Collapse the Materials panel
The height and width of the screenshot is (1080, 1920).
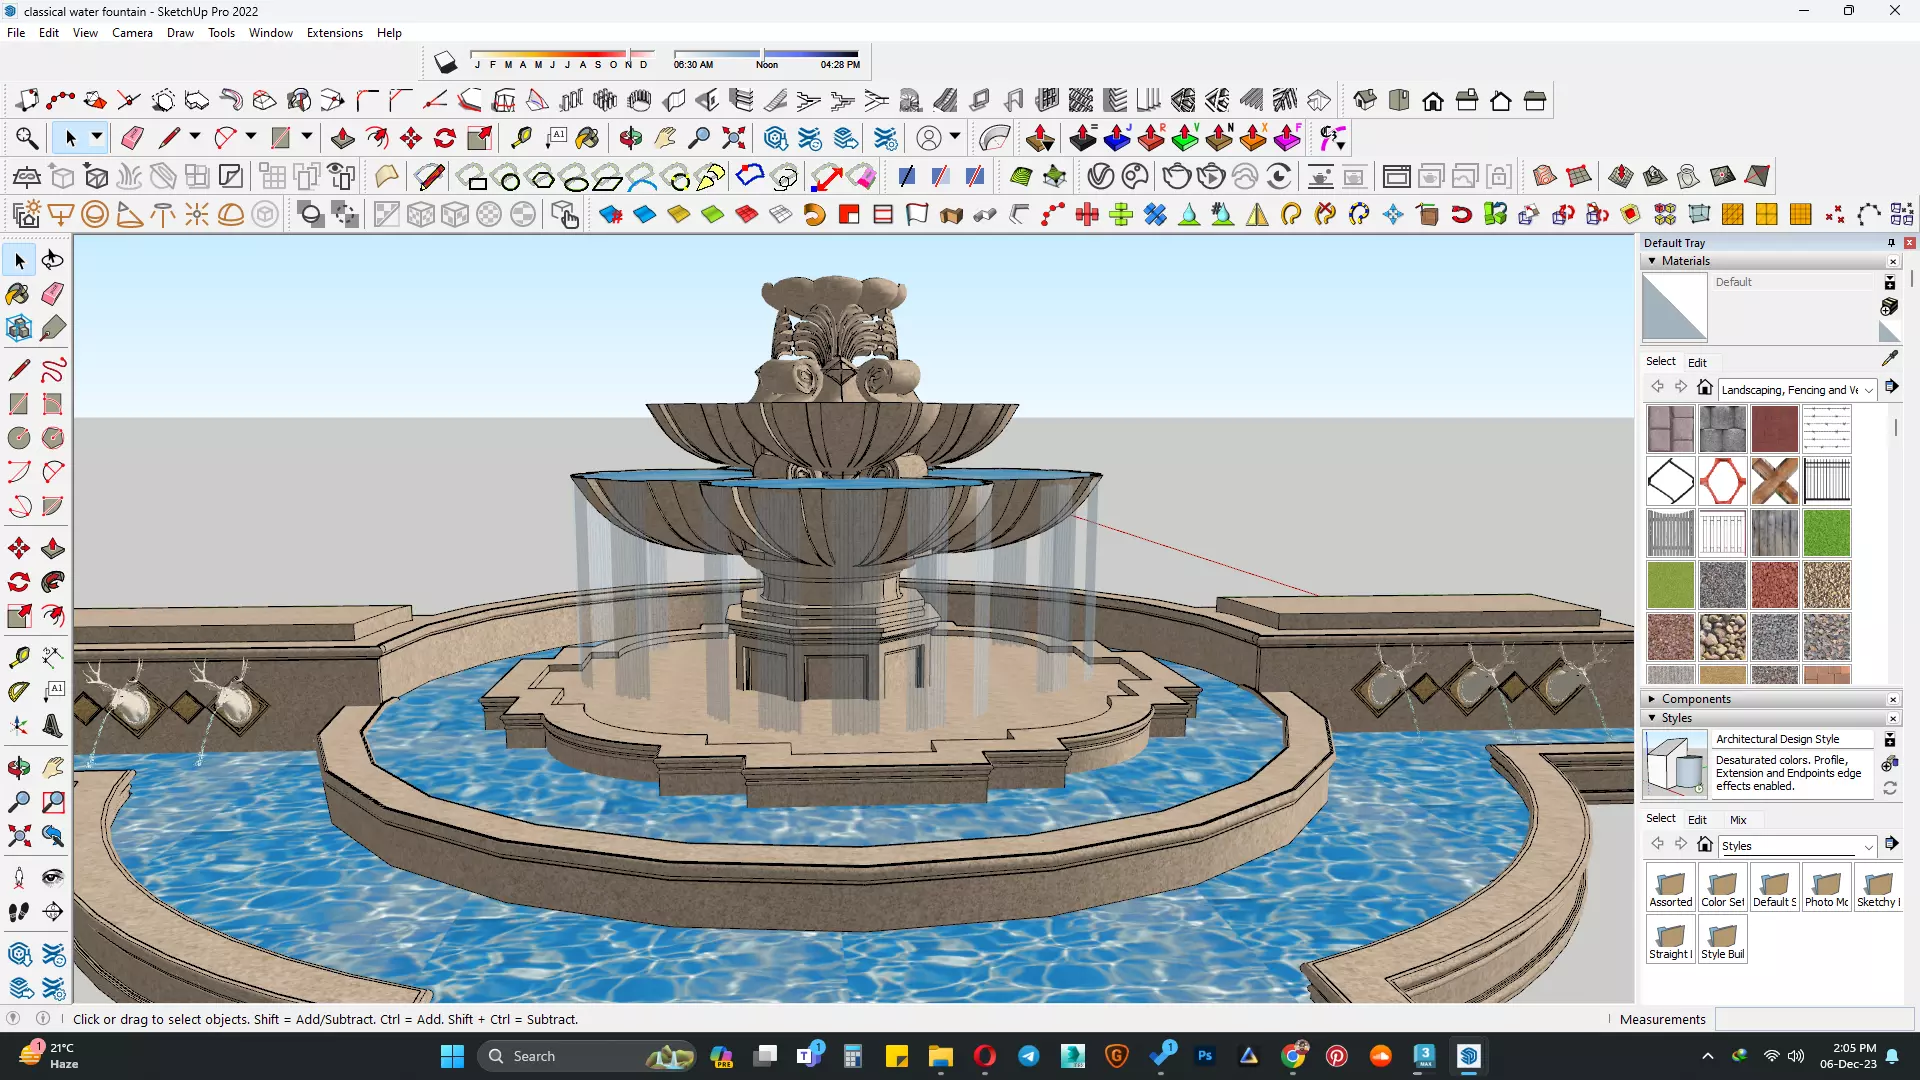pos(1652,261)
